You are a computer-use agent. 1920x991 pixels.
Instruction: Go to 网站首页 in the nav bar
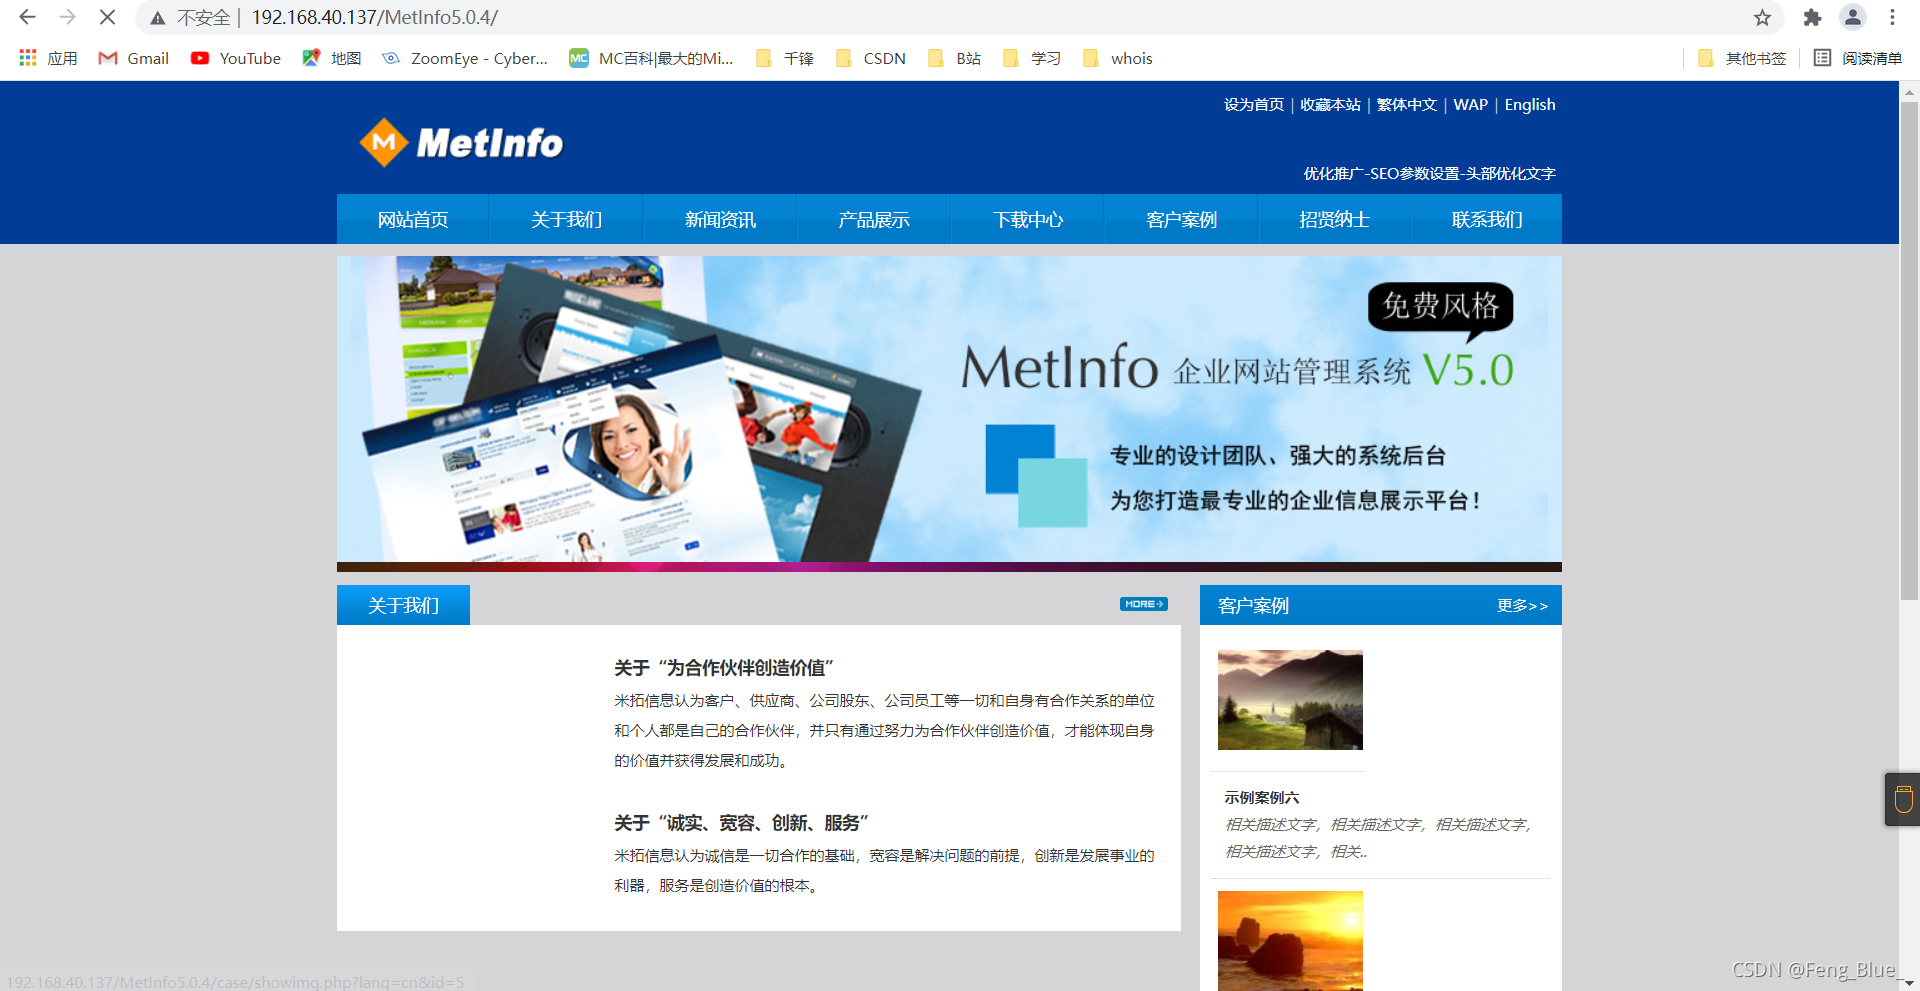(x=413, y=219)
